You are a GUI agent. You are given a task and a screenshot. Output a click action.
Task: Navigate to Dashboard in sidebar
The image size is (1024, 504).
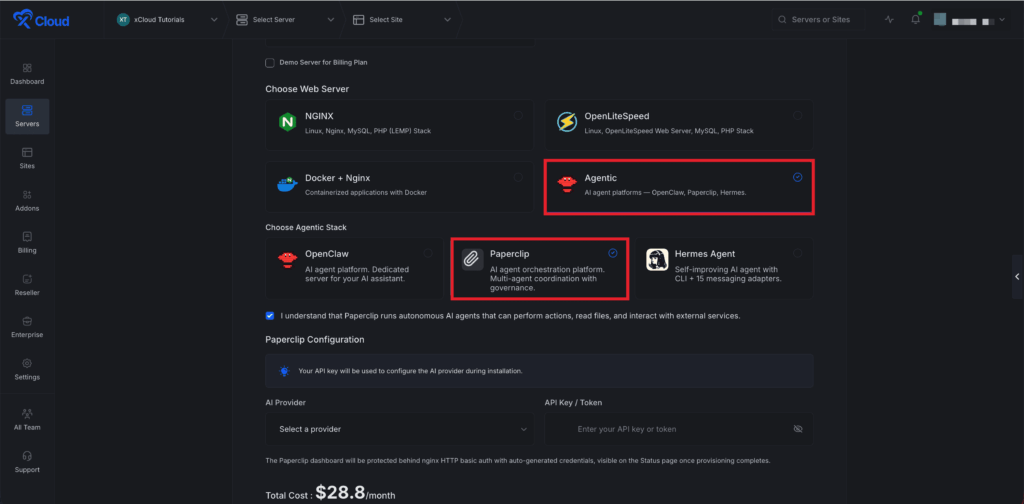[x=27, y=74]
